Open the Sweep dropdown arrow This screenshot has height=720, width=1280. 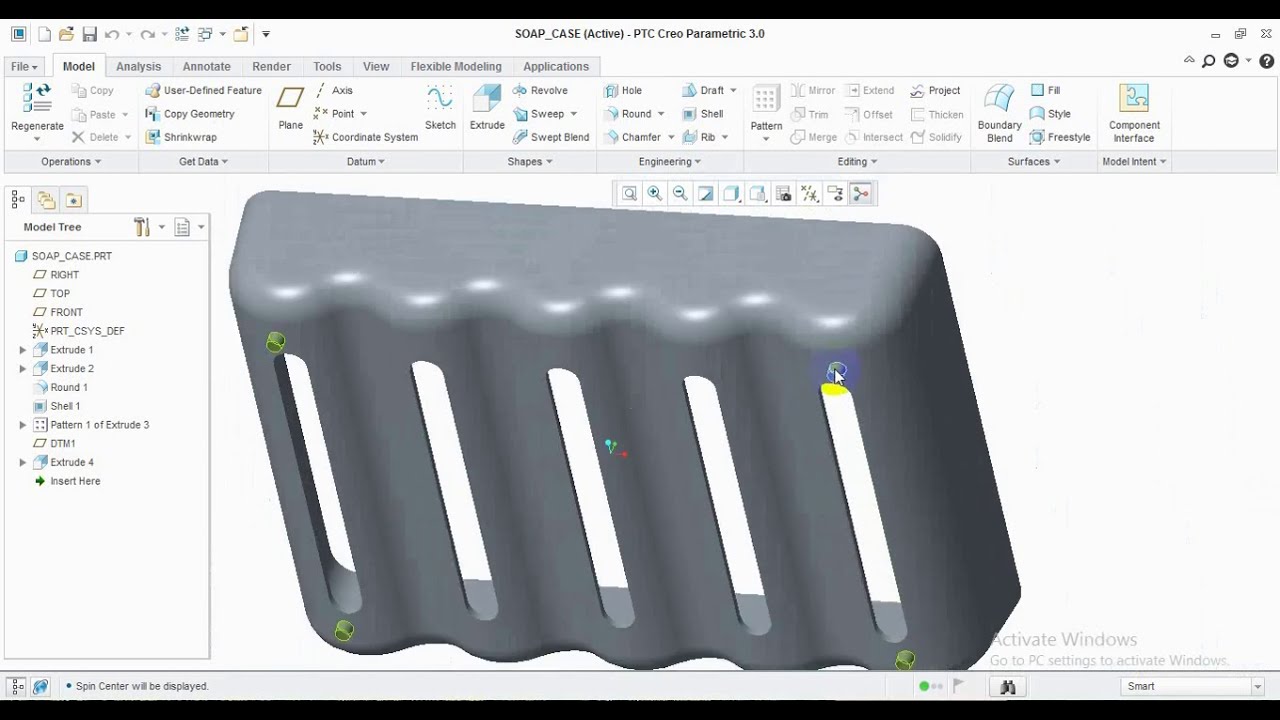point(573,114)
